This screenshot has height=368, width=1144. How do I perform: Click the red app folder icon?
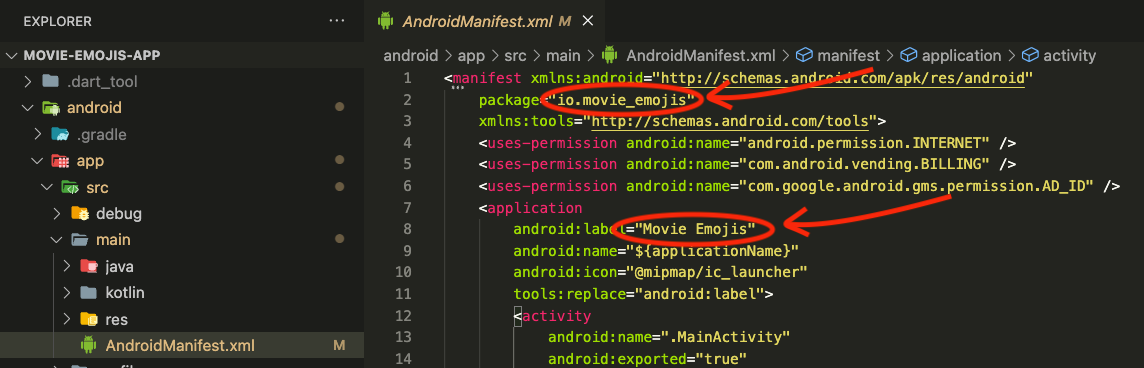[x=60, y=161]
